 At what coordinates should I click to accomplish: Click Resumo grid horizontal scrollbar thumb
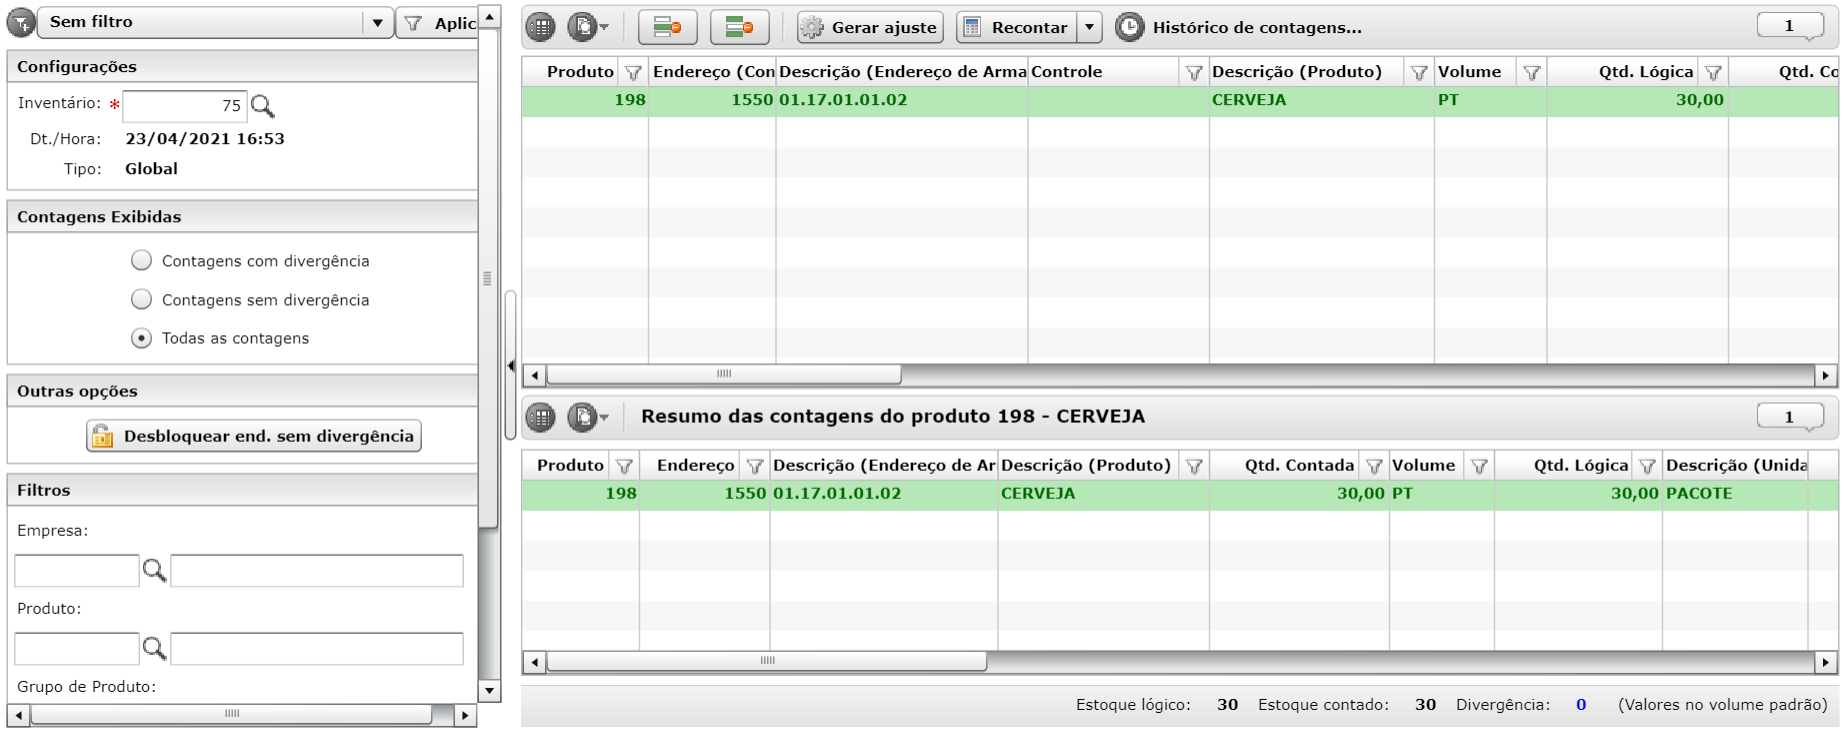767,661
